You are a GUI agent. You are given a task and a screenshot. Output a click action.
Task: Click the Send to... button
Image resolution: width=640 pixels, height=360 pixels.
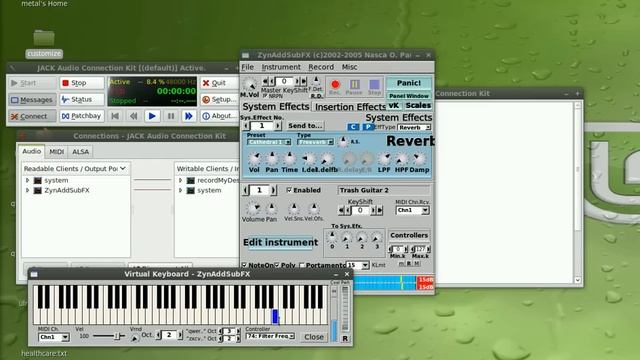pyautogui.click(x=305, y=126)
